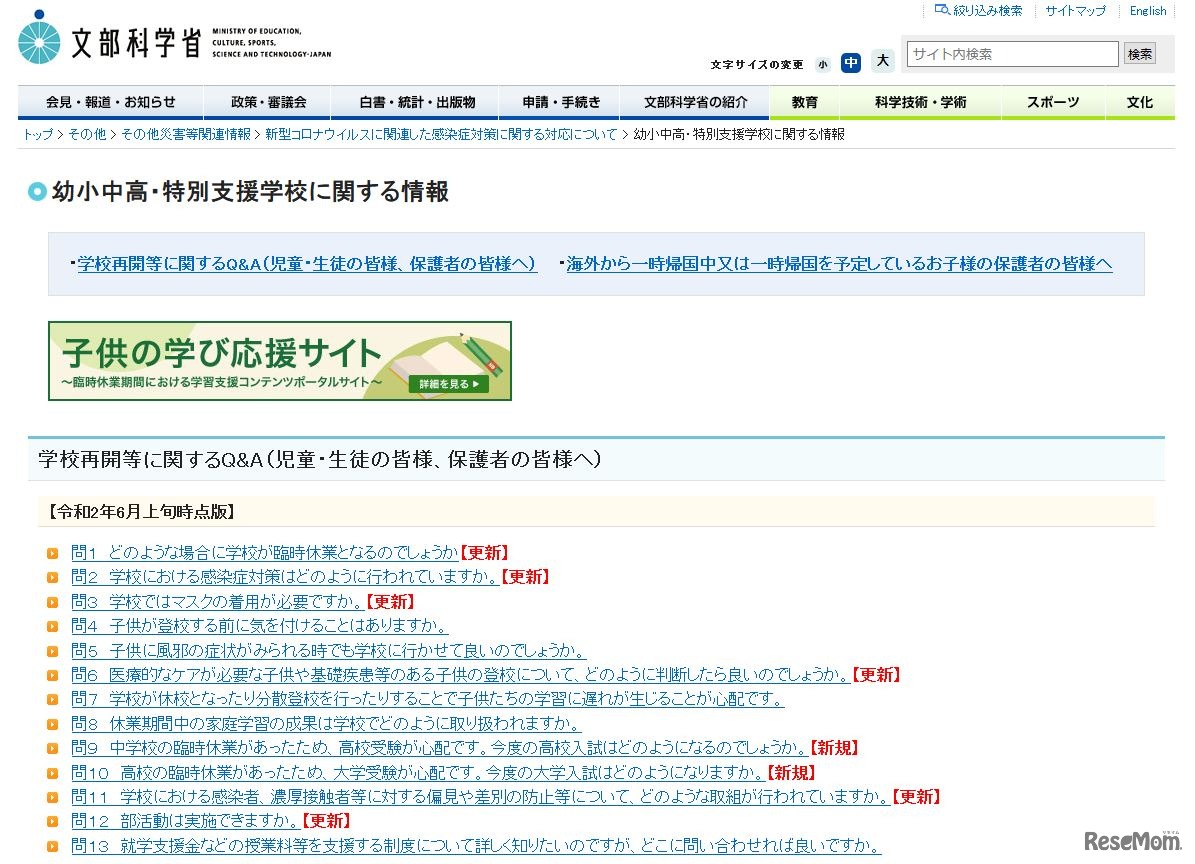Screen dimensions: 1195x864
Task: Switch text size to 大
Action: pyautogui.click(x=882, y=61)
